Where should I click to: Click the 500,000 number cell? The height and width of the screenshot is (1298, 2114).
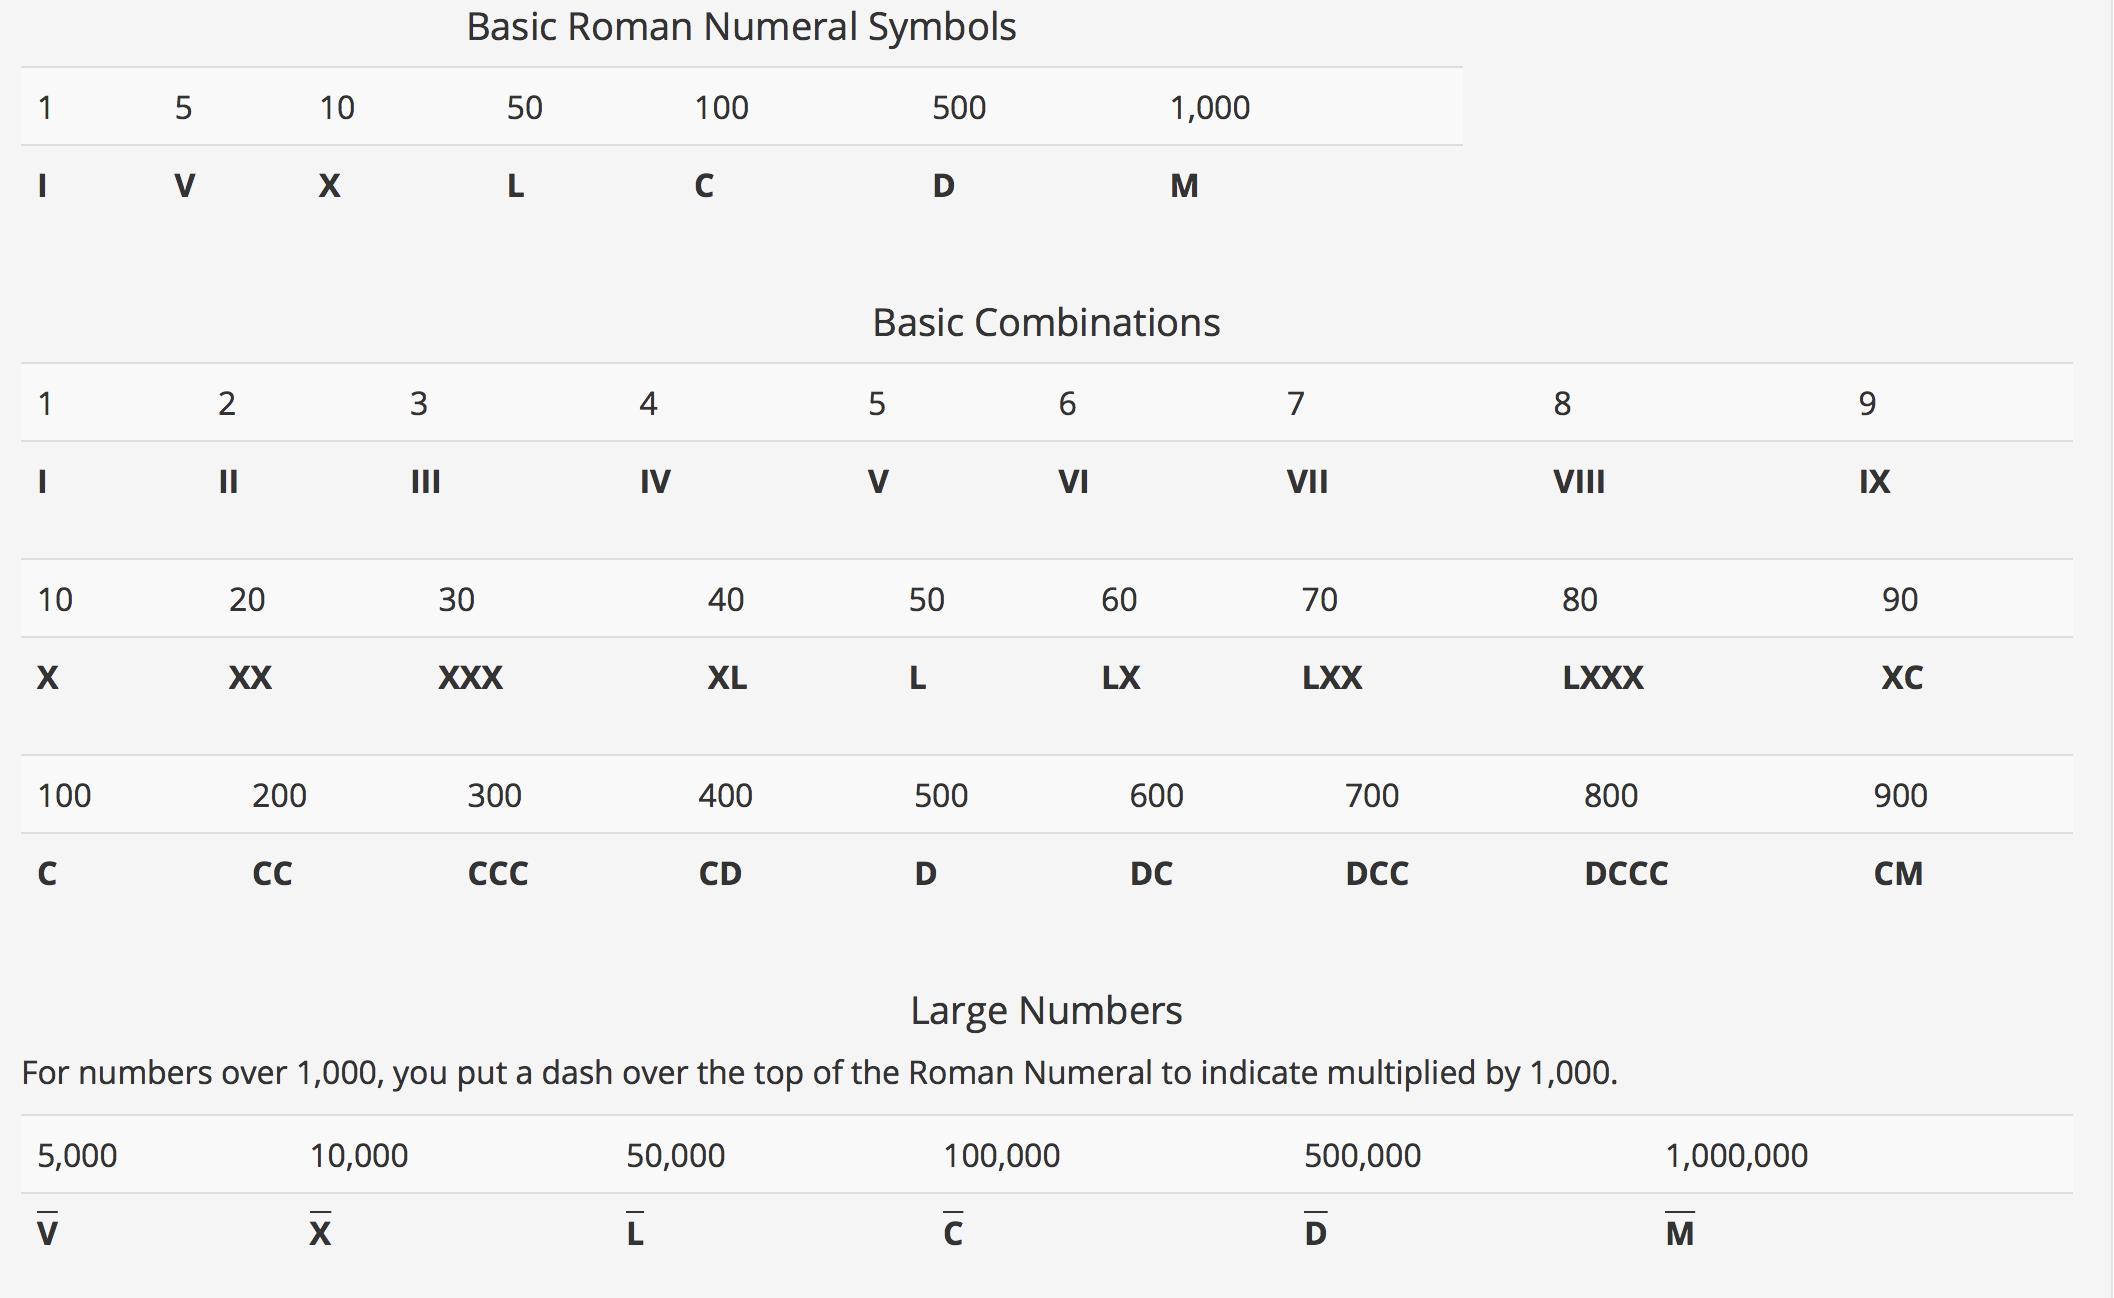point(1362,1156)
